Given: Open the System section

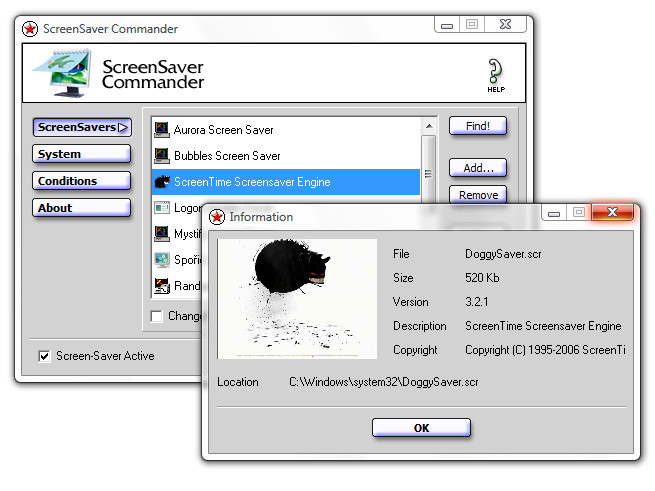Looking at the screenshot, I should [81, 154].
